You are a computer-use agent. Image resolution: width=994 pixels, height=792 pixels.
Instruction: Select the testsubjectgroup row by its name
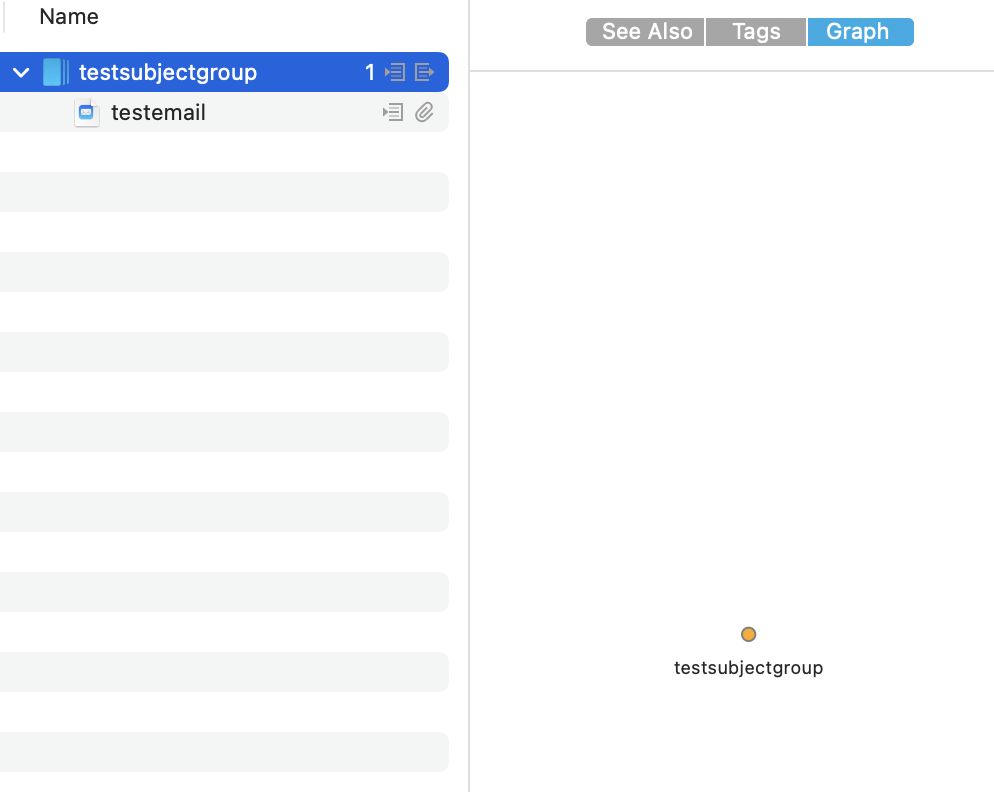tap(167, 72)
